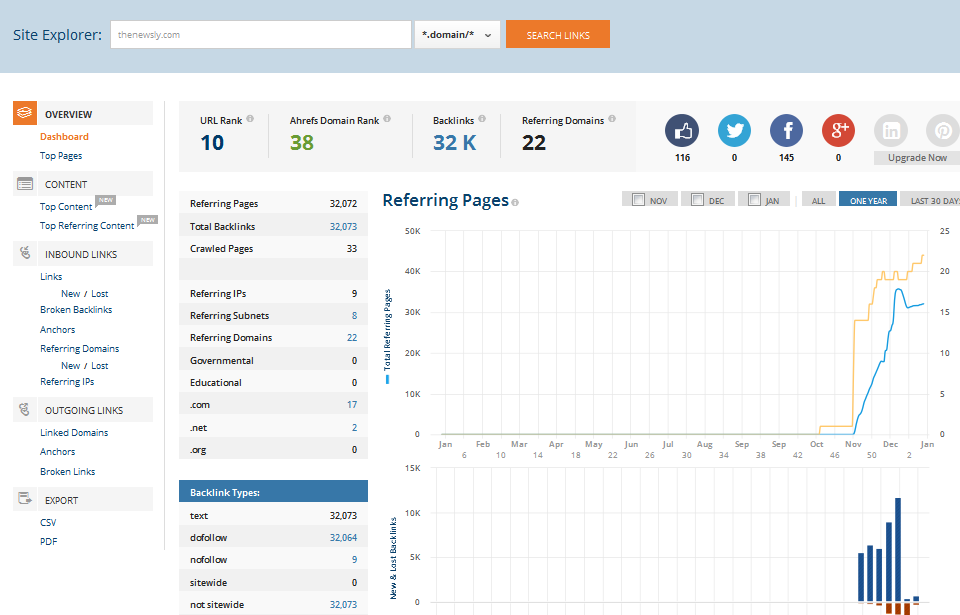
Task: Select the ONE YEAR range tab
Action: click(868, 200)
